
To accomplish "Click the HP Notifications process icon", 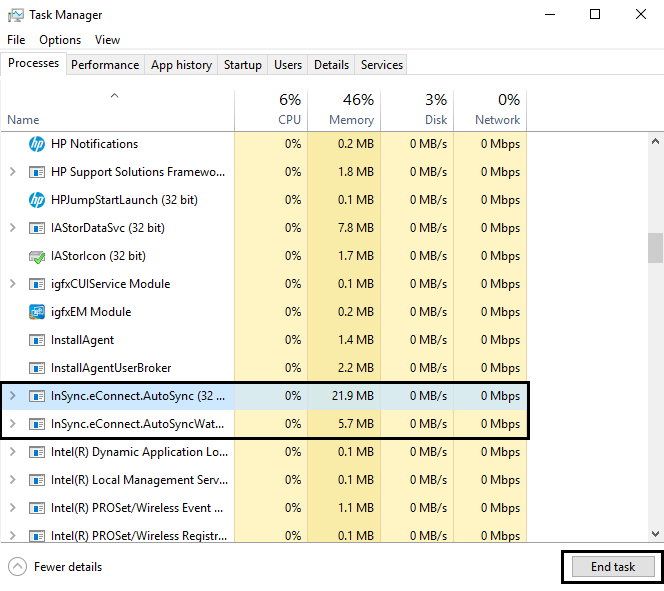I will click(37, 144).
